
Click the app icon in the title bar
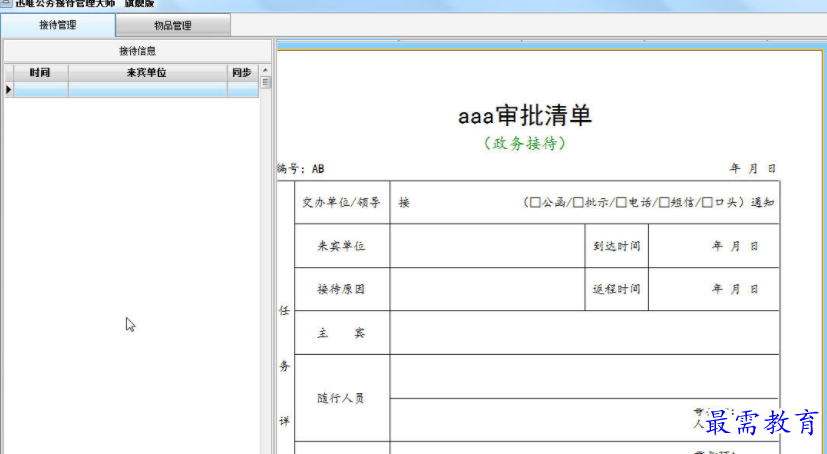[x=6, y=3]
